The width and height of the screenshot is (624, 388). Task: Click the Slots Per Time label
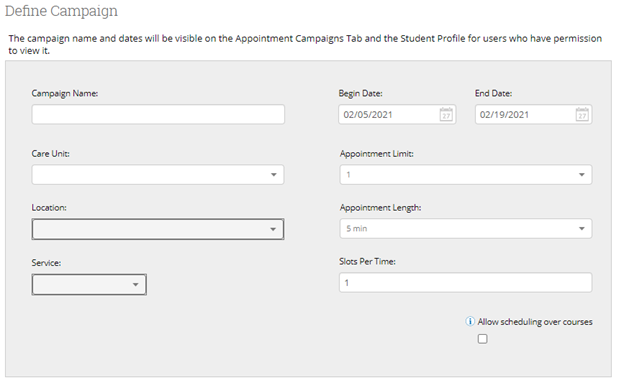click(x=367, y=261)
